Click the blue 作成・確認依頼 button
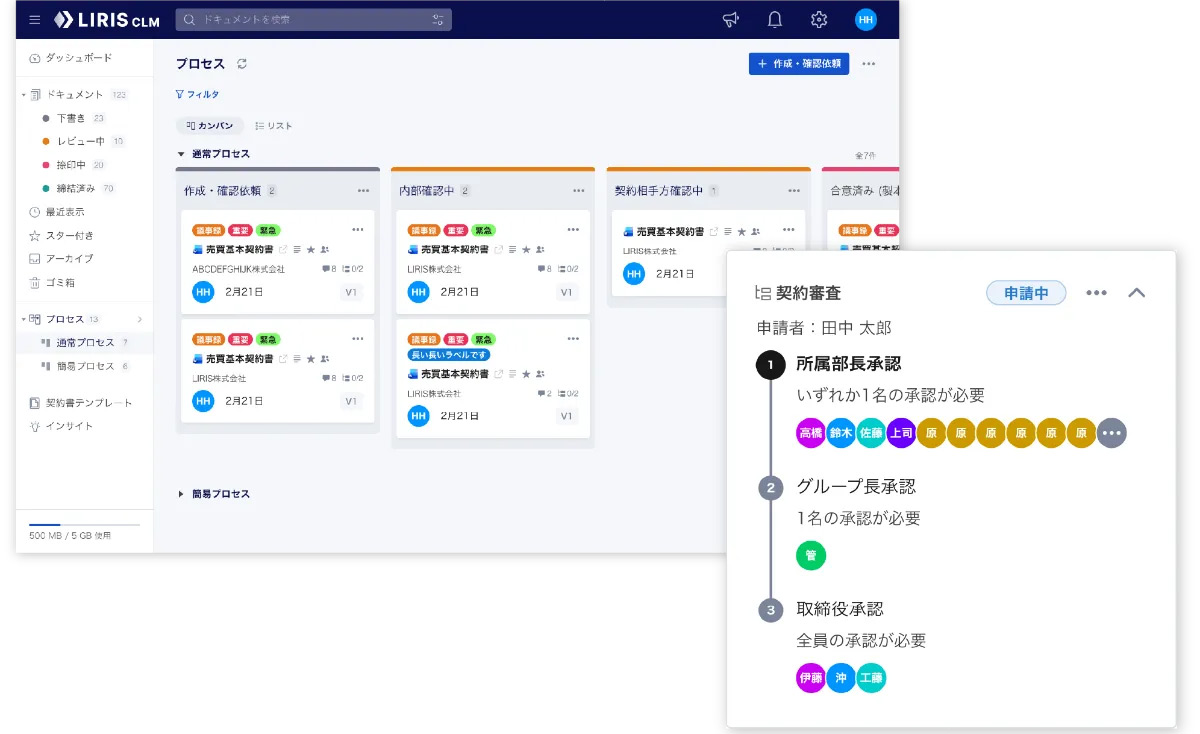This screenshot has height=734, width=1200. click(799, 63)
